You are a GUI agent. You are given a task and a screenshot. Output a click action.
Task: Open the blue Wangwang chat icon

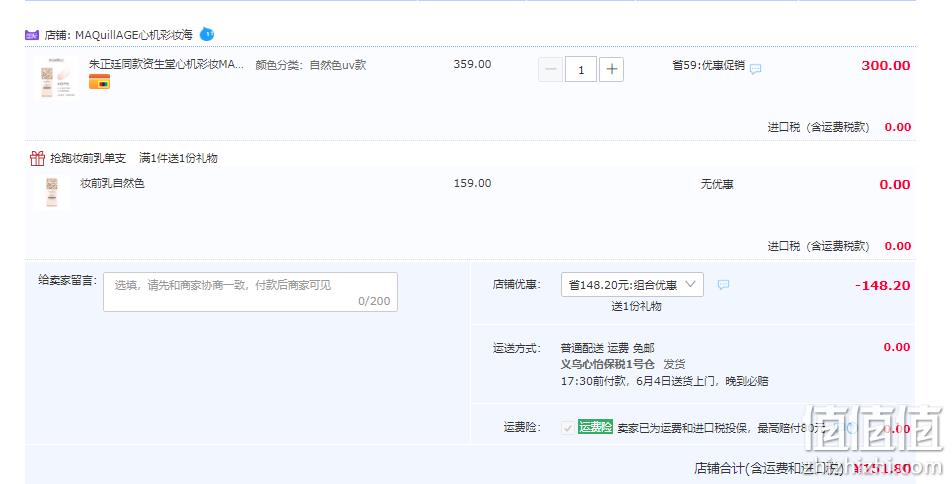click(x=207, y=35)
